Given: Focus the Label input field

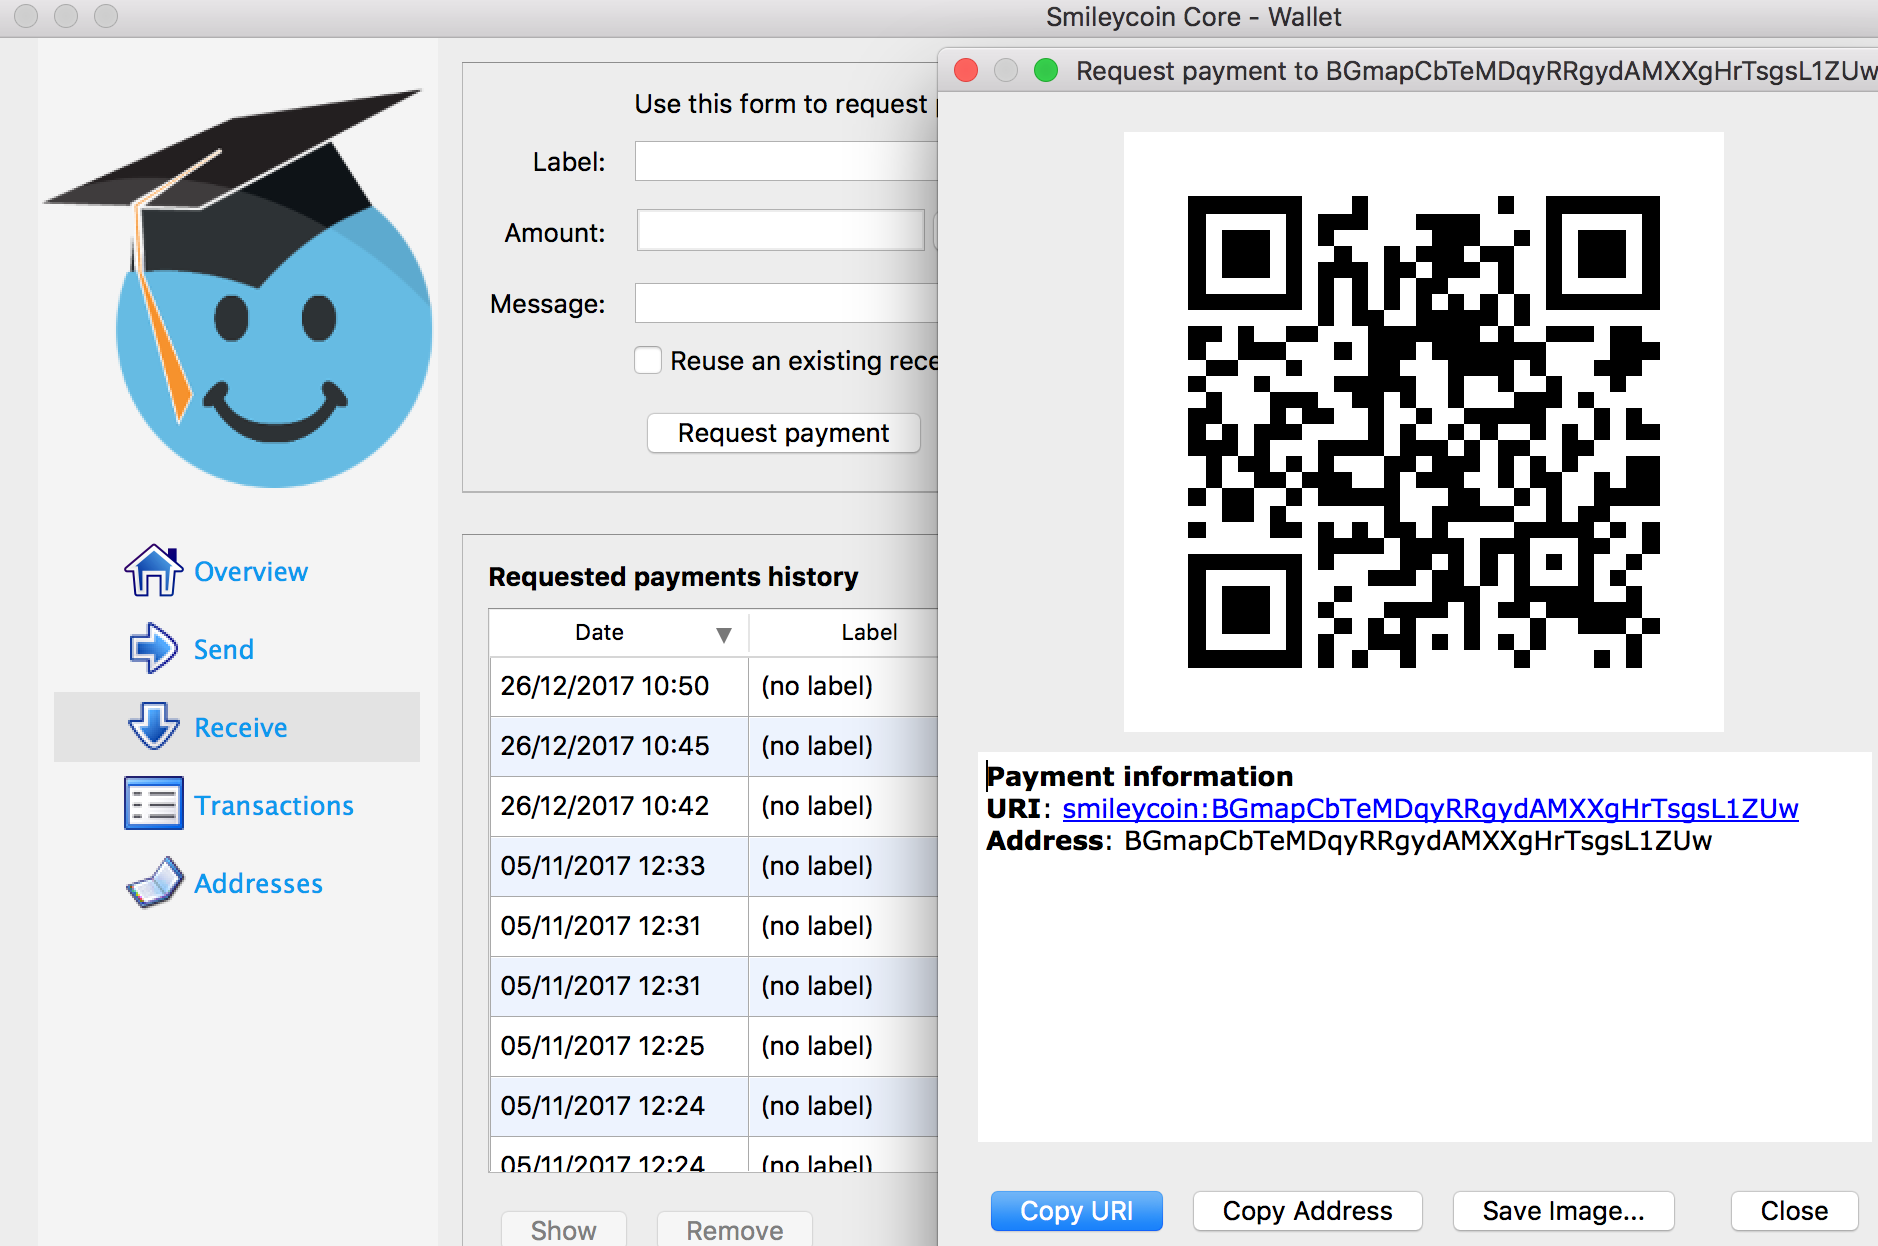Looking at the screenshot, I should pyautogui.click(x=786, y=161).
